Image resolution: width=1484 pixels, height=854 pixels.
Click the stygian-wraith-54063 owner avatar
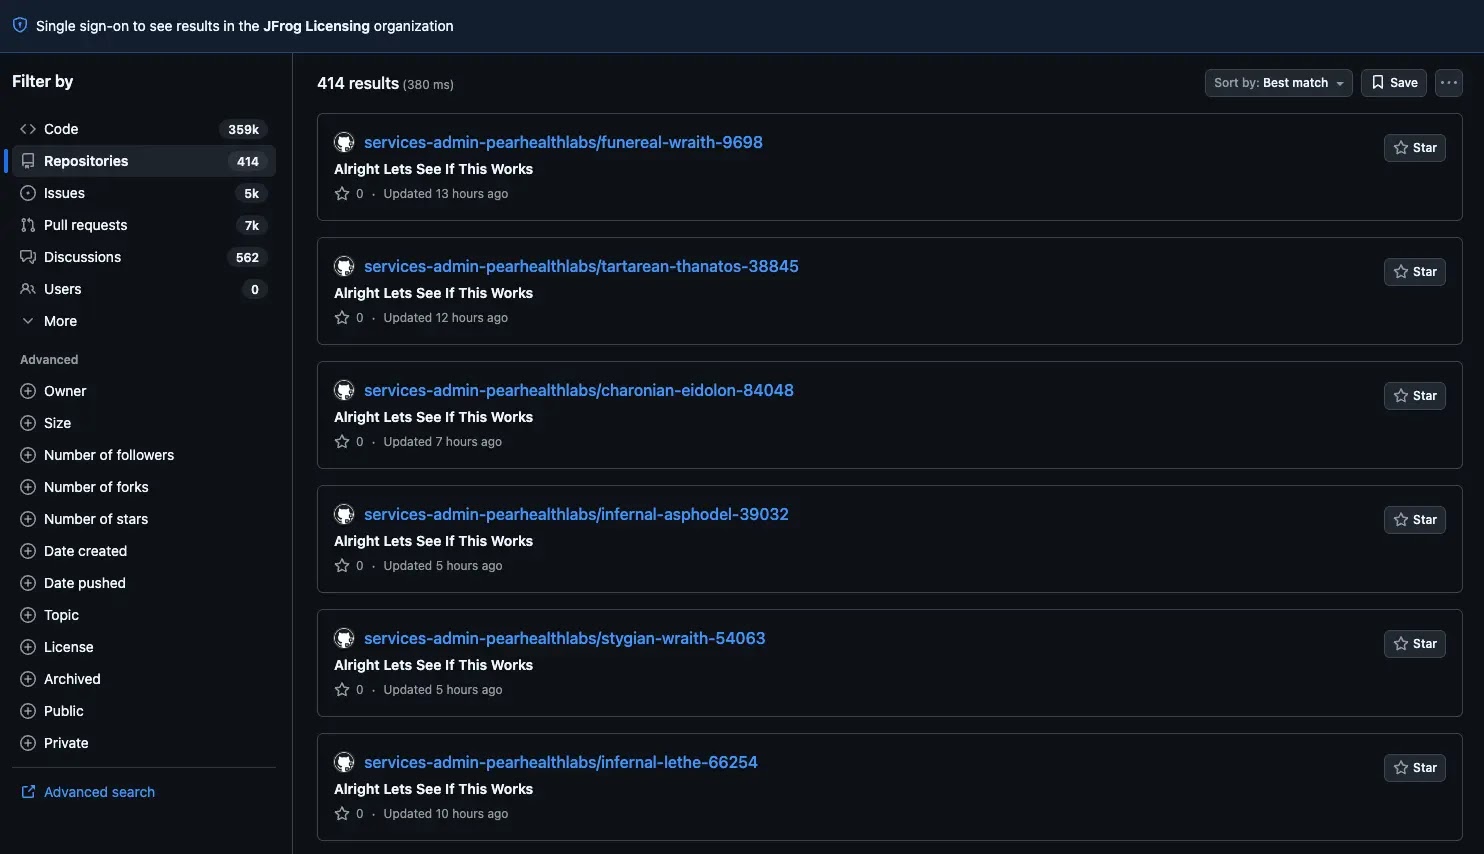coord(344,638)
